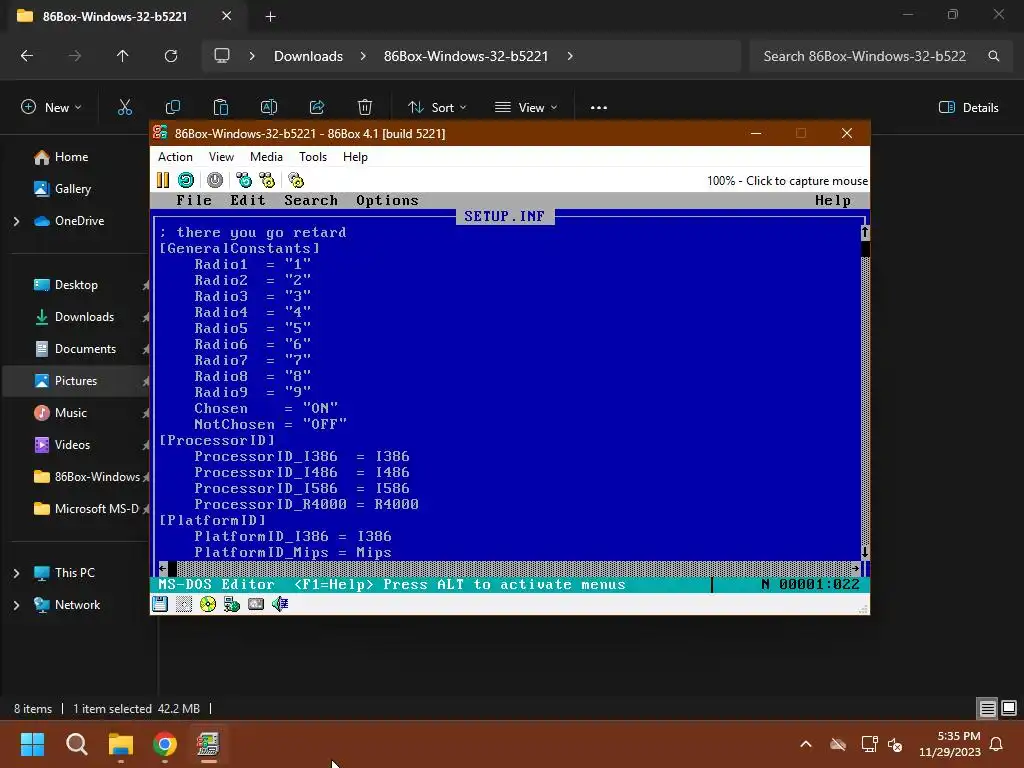
Task: Click the empty second floppy drive icon
Action: coord(184,604)
